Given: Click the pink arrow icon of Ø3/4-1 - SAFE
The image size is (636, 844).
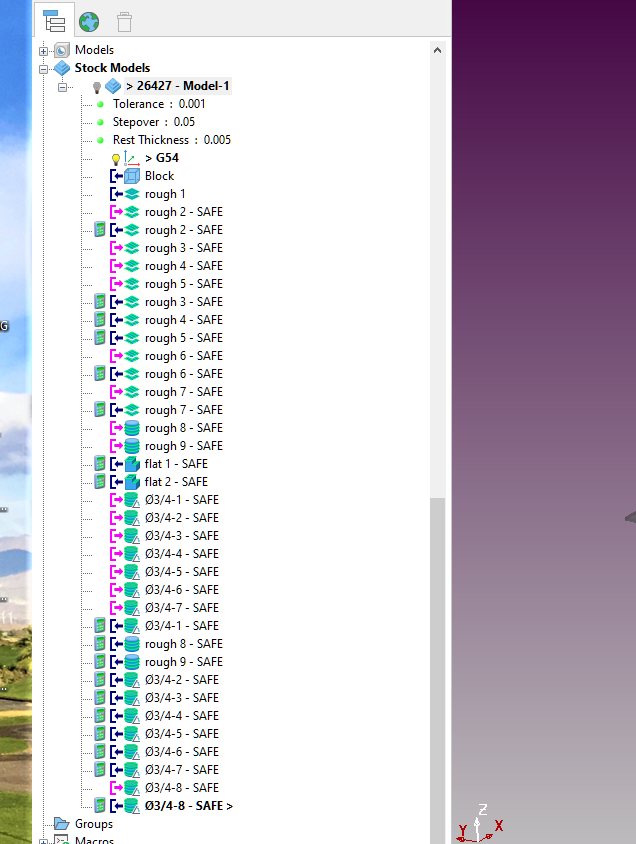Looking at the screenshot, I should pyautogui.click(x=116, y=500).
